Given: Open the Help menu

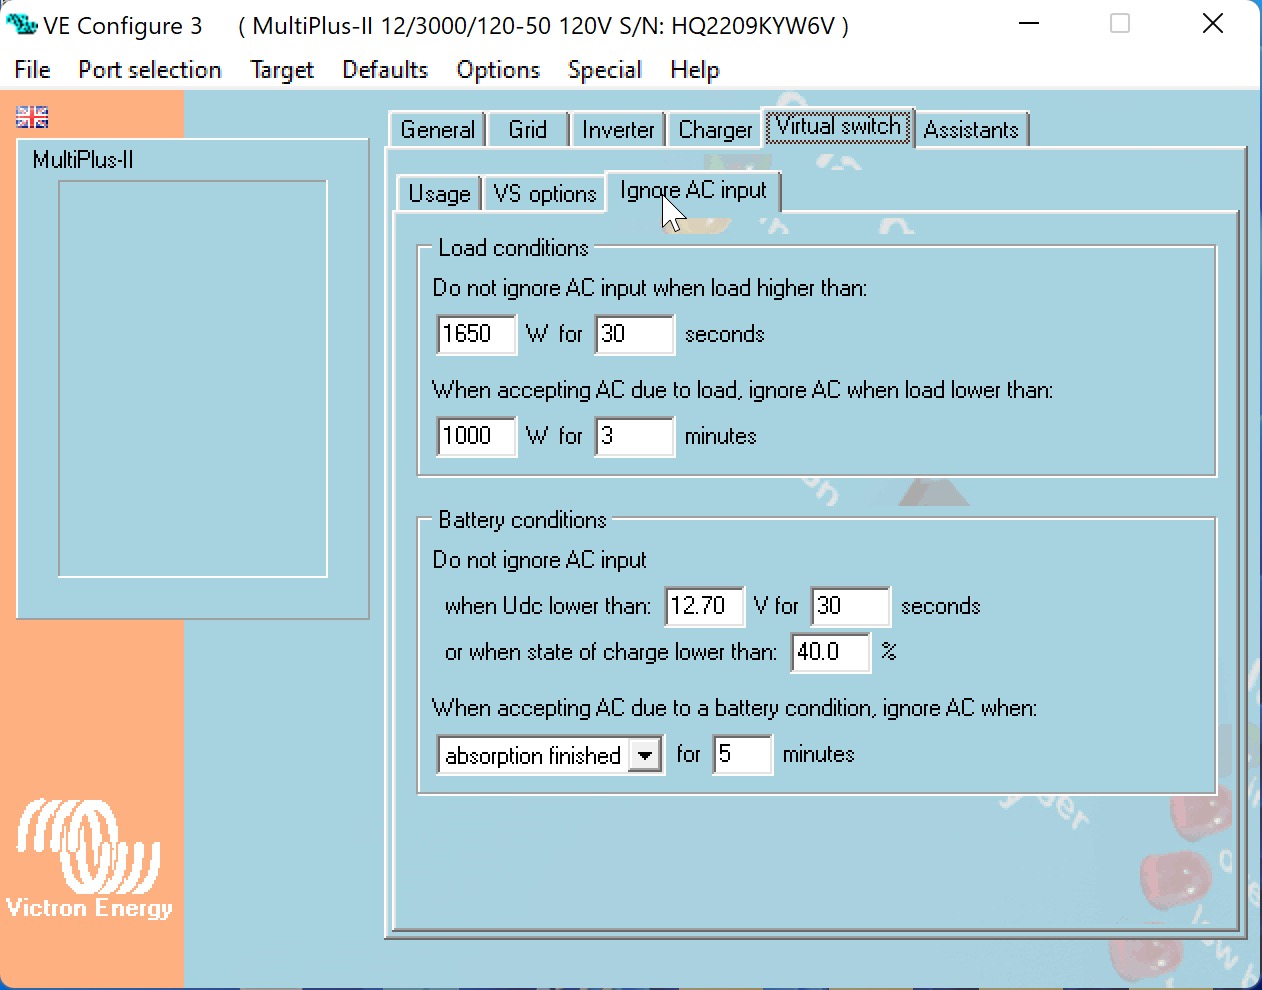Looking at the screenshot, I should [695, 70].
